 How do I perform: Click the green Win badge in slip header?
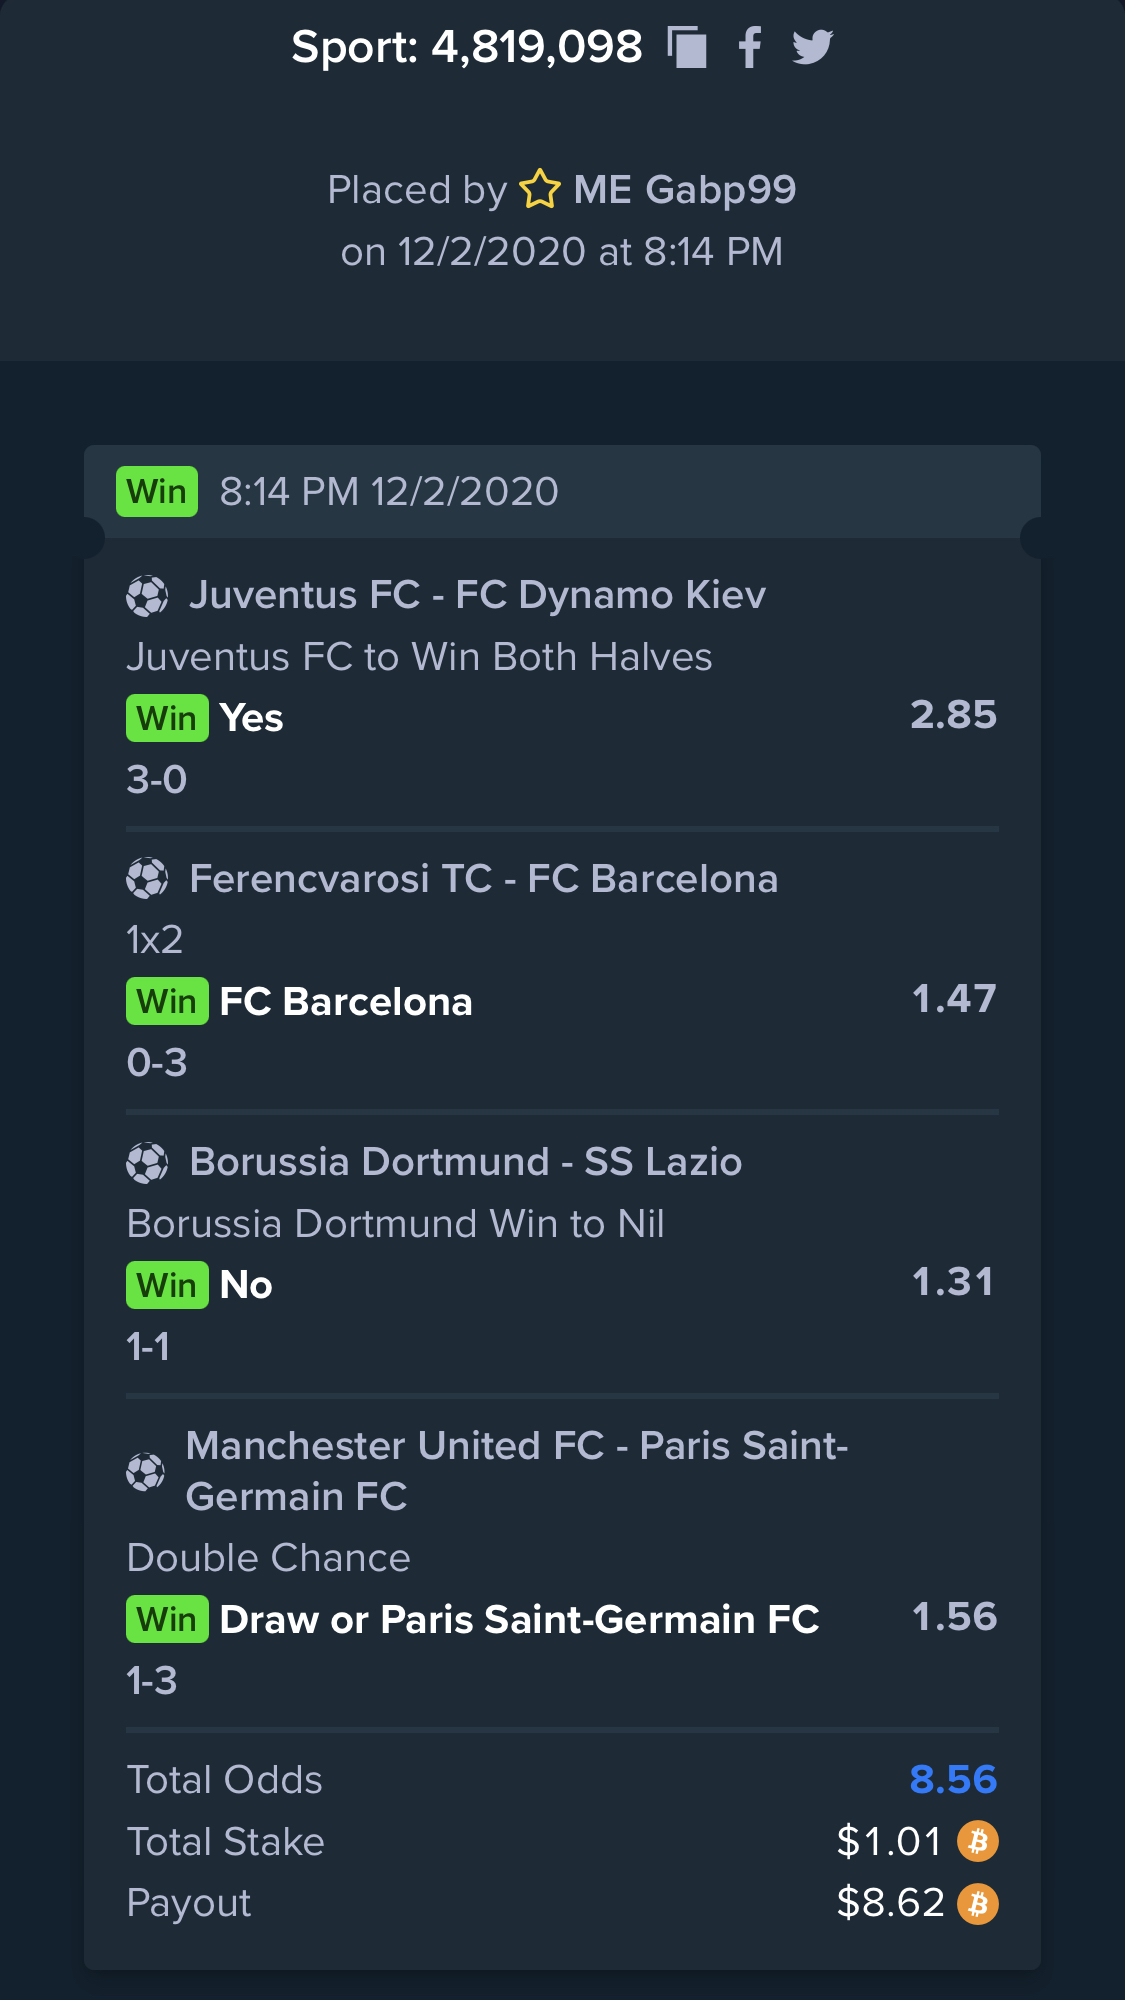click(157, 492)
